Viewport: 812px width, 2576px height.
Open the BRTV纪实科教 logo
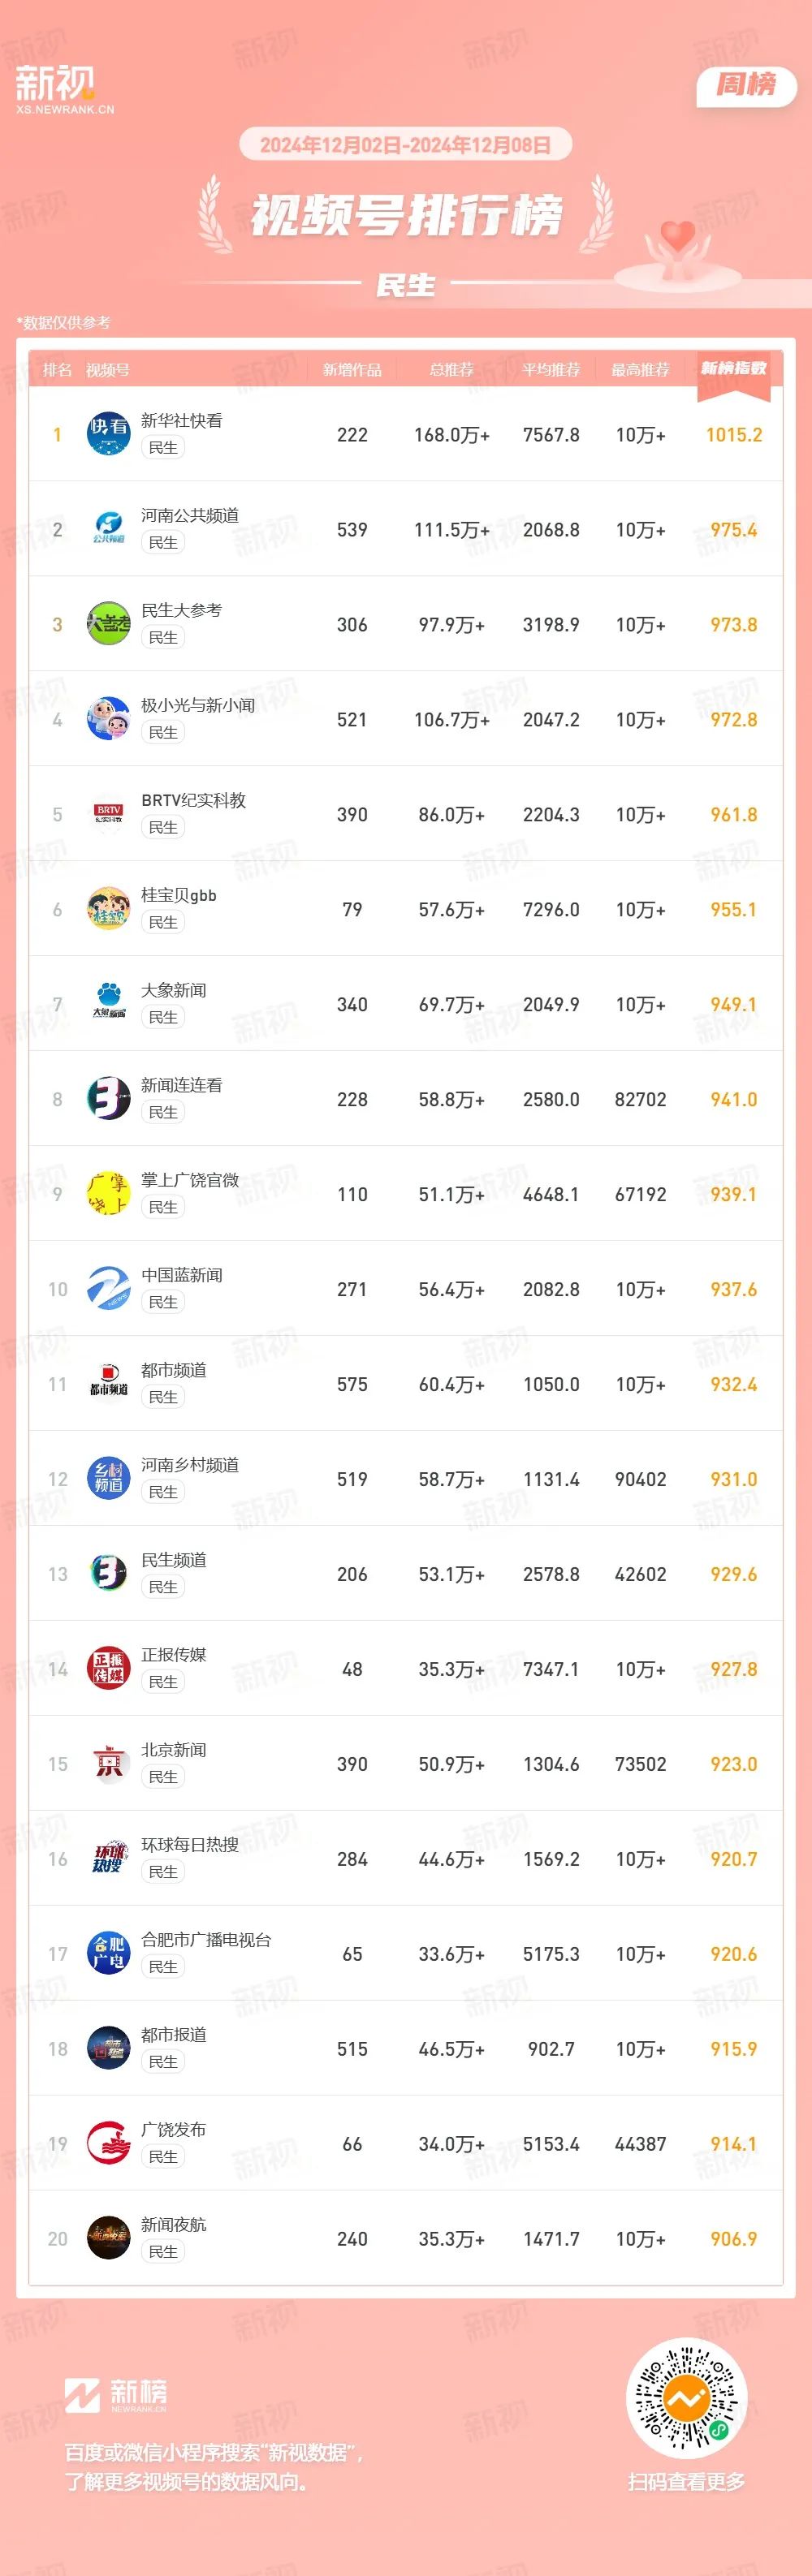click(108, 813)
